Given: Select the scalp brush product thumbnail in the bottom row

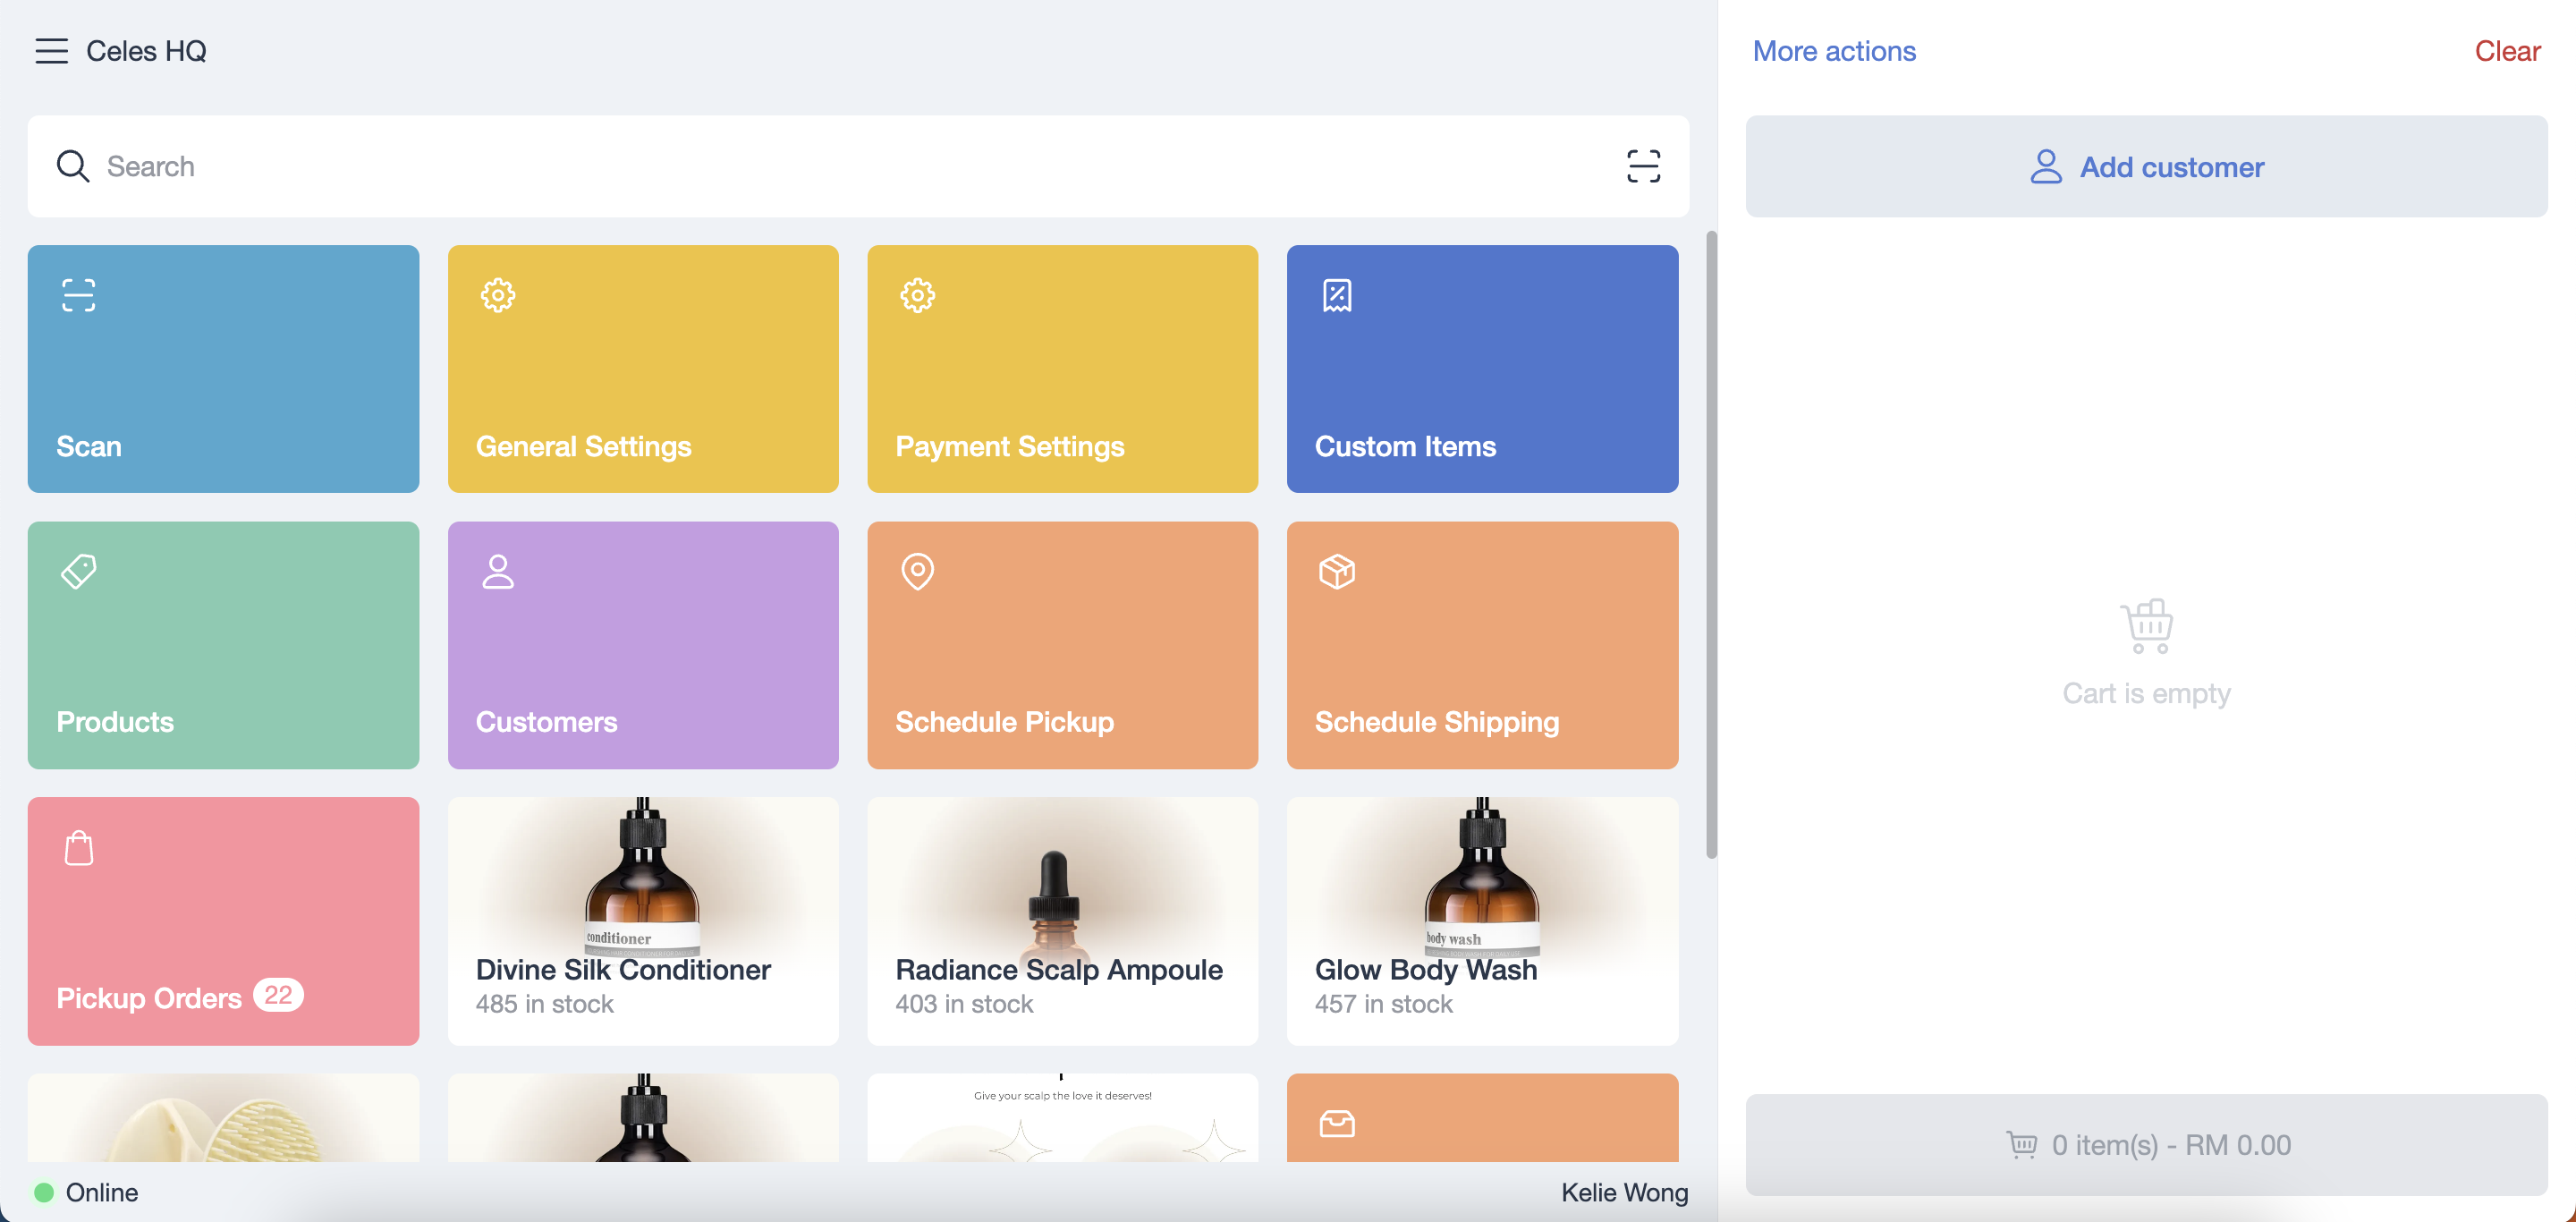Looking at the screenshot, I should (223, 1117).
